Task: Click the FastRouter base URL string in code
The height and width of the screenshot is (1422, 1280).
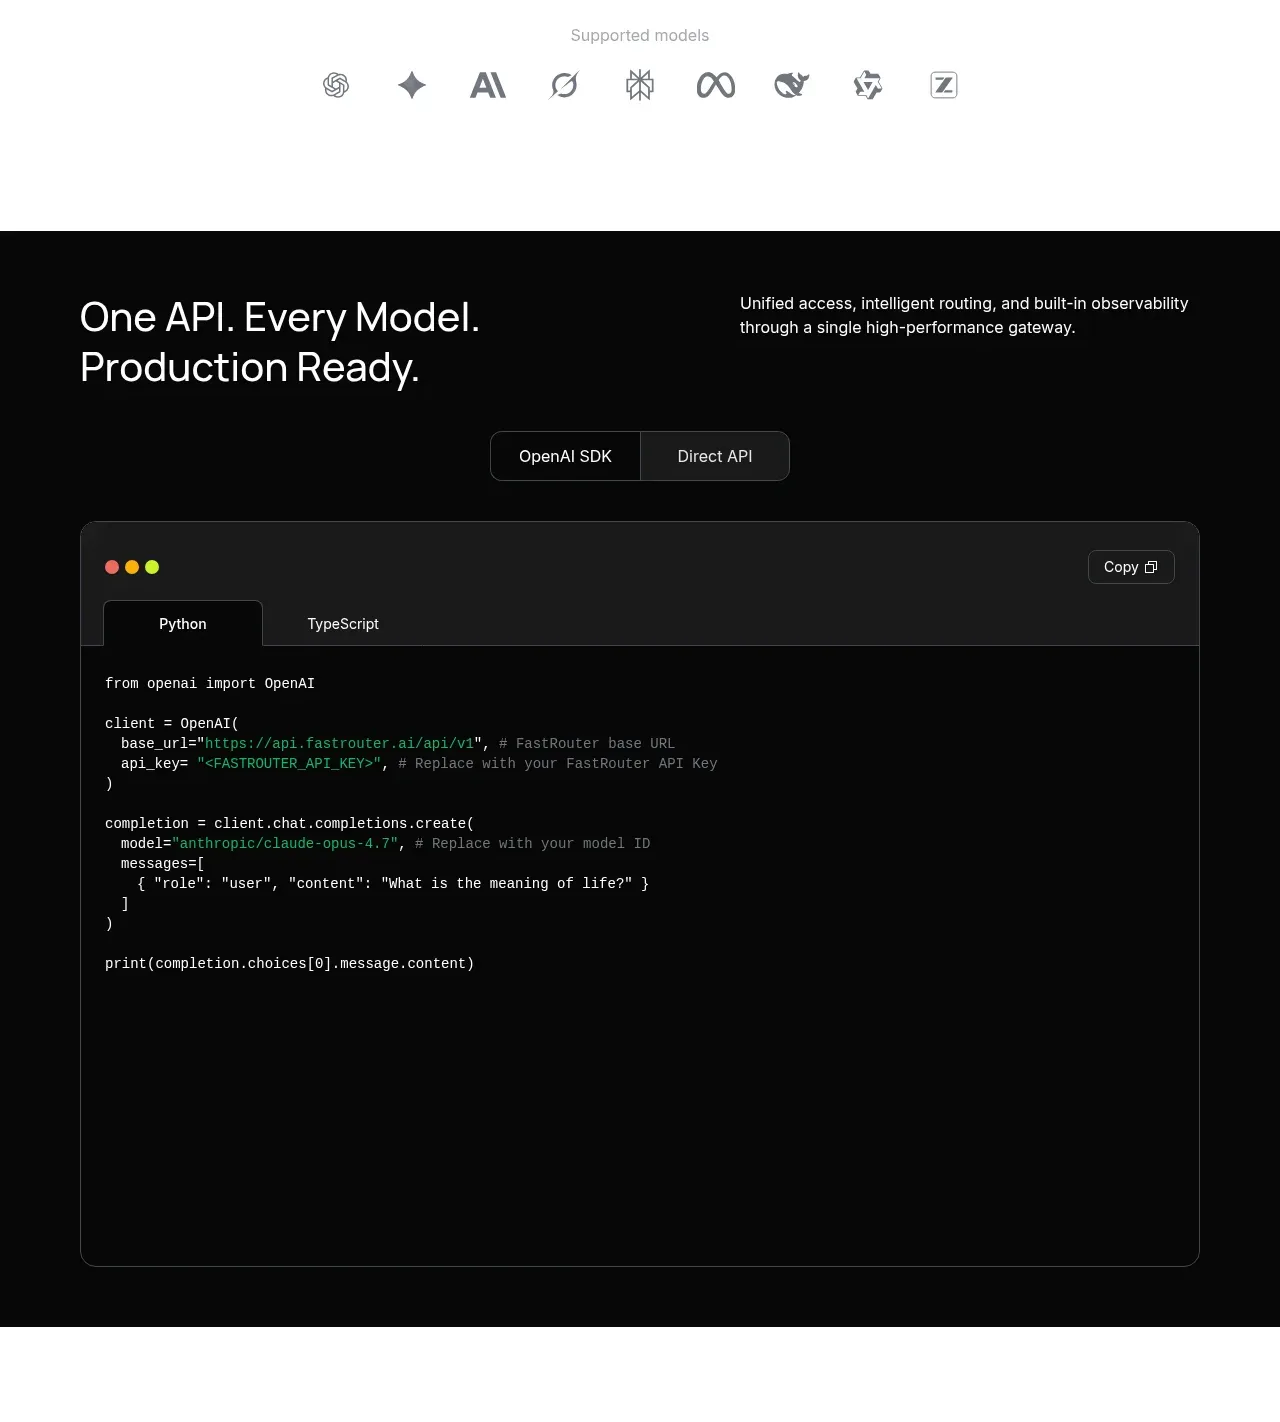Action: pos(340,743)
